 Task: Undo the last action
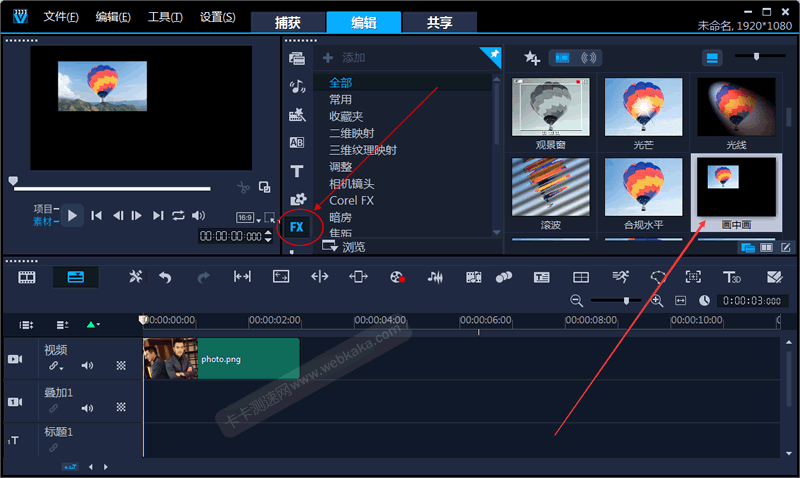(165, 277)
